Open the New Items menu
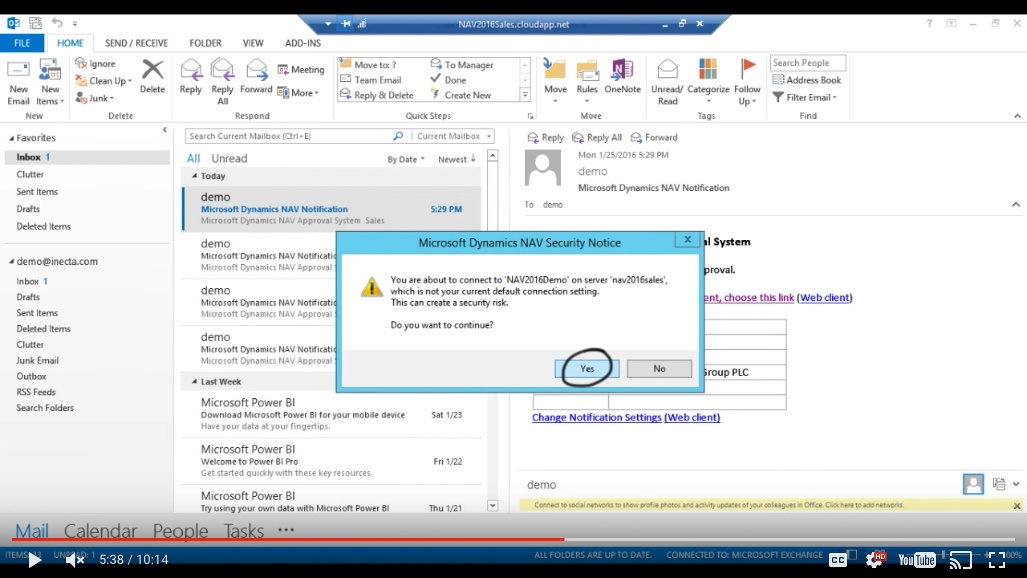This screenshot has height=578, width=1027. (50, 83)
